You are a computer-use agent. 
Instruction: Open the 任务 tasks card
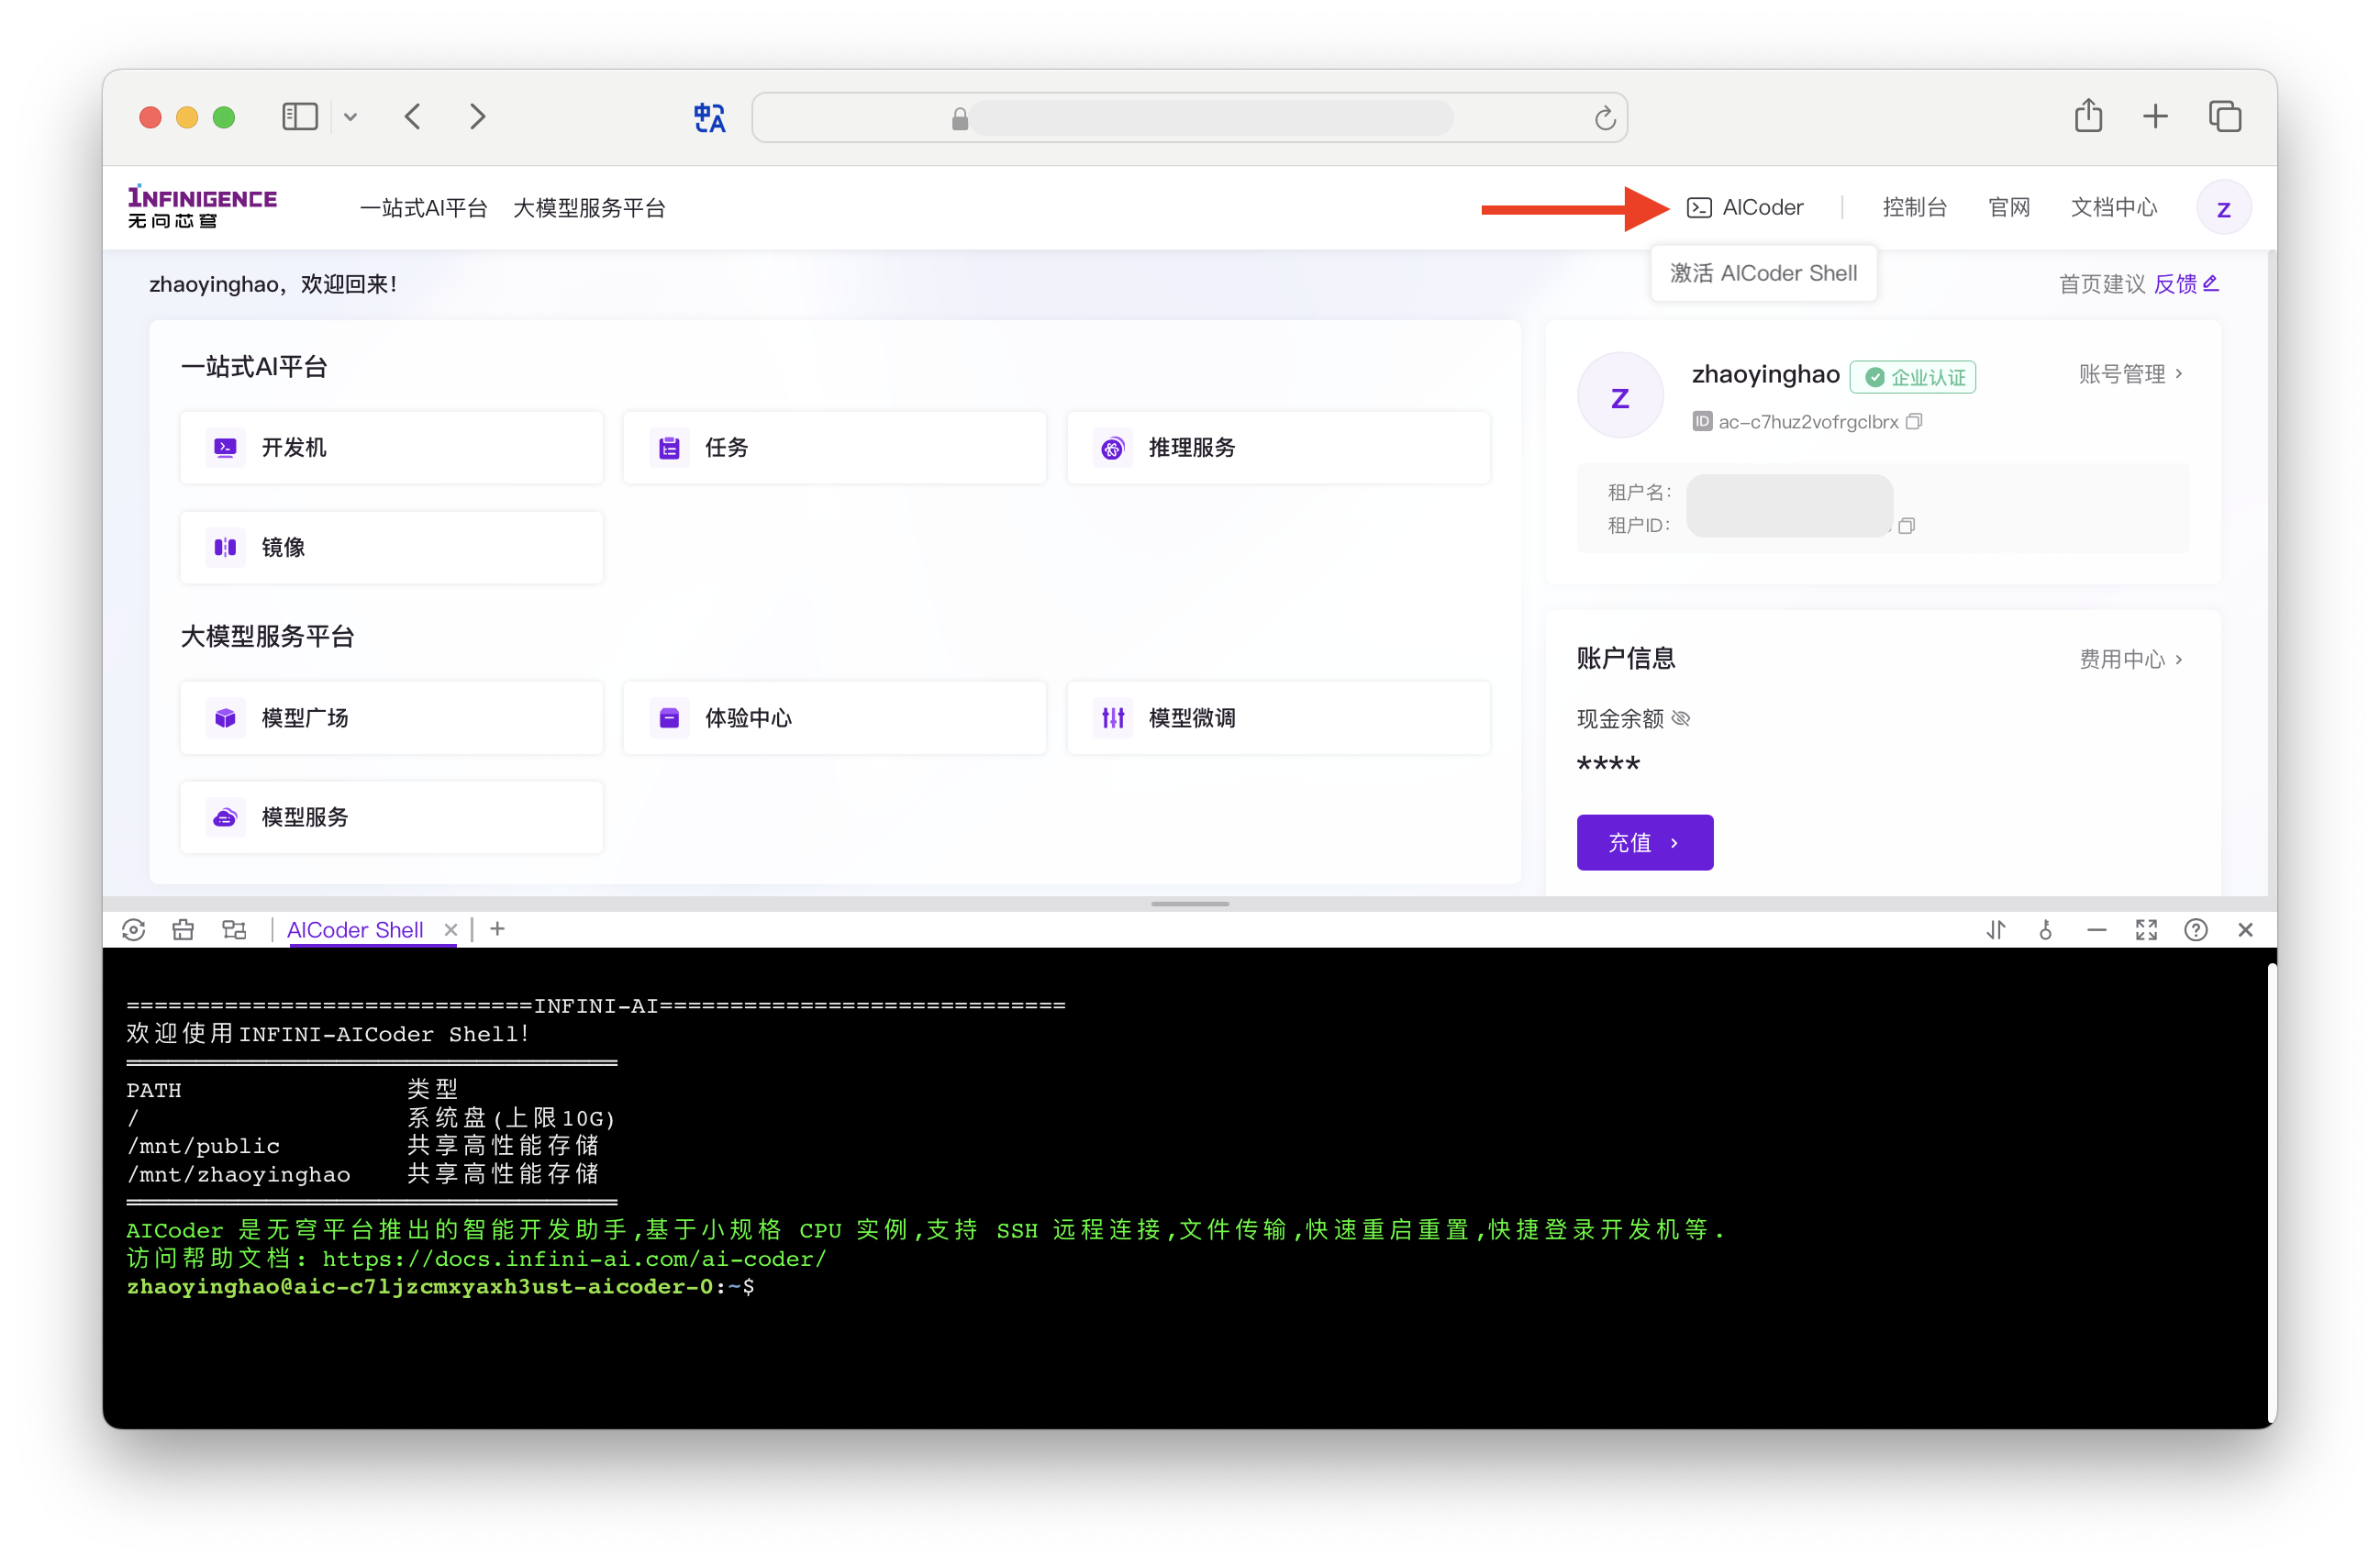click(834, 447)
